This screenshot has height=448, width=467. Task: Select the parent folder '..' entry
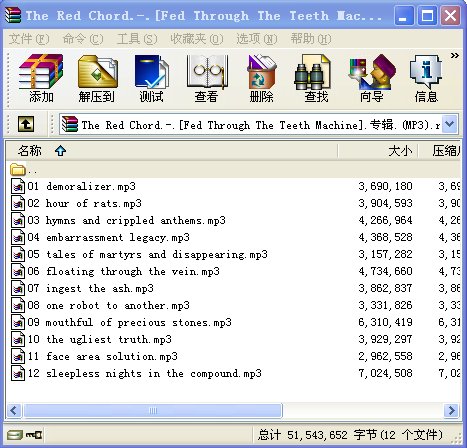24,170
